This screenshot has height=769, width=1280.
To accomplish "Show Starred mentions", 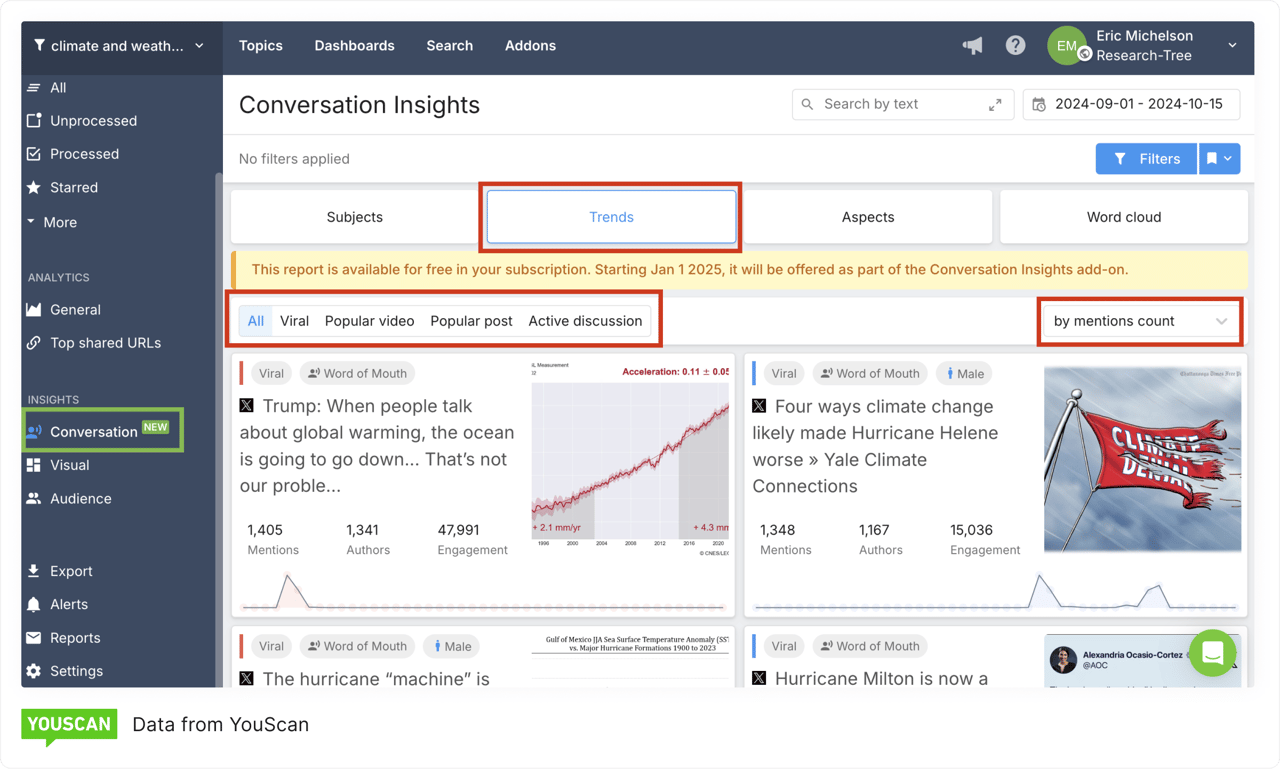I will tap(72, 187).
